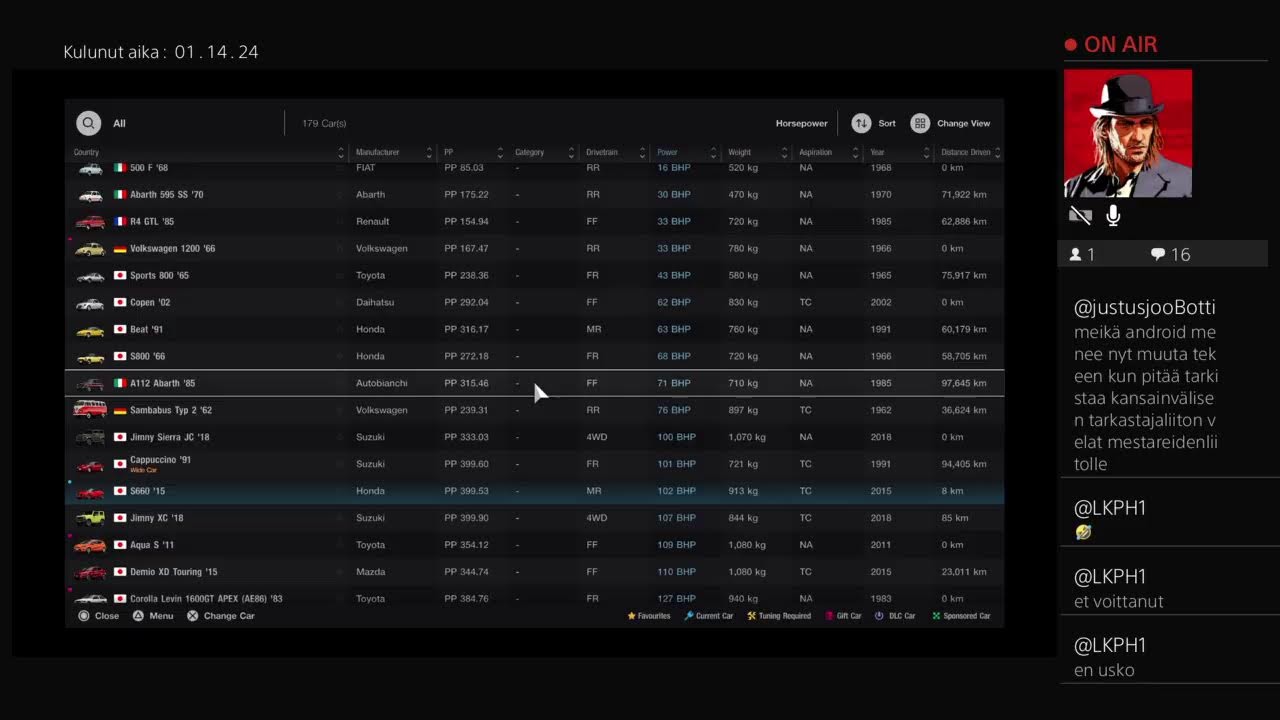Viewport: 1280px width, 720px height.
Task: Click the Beat '91 yellow car thumbnail
Action: tap(91, 330)
